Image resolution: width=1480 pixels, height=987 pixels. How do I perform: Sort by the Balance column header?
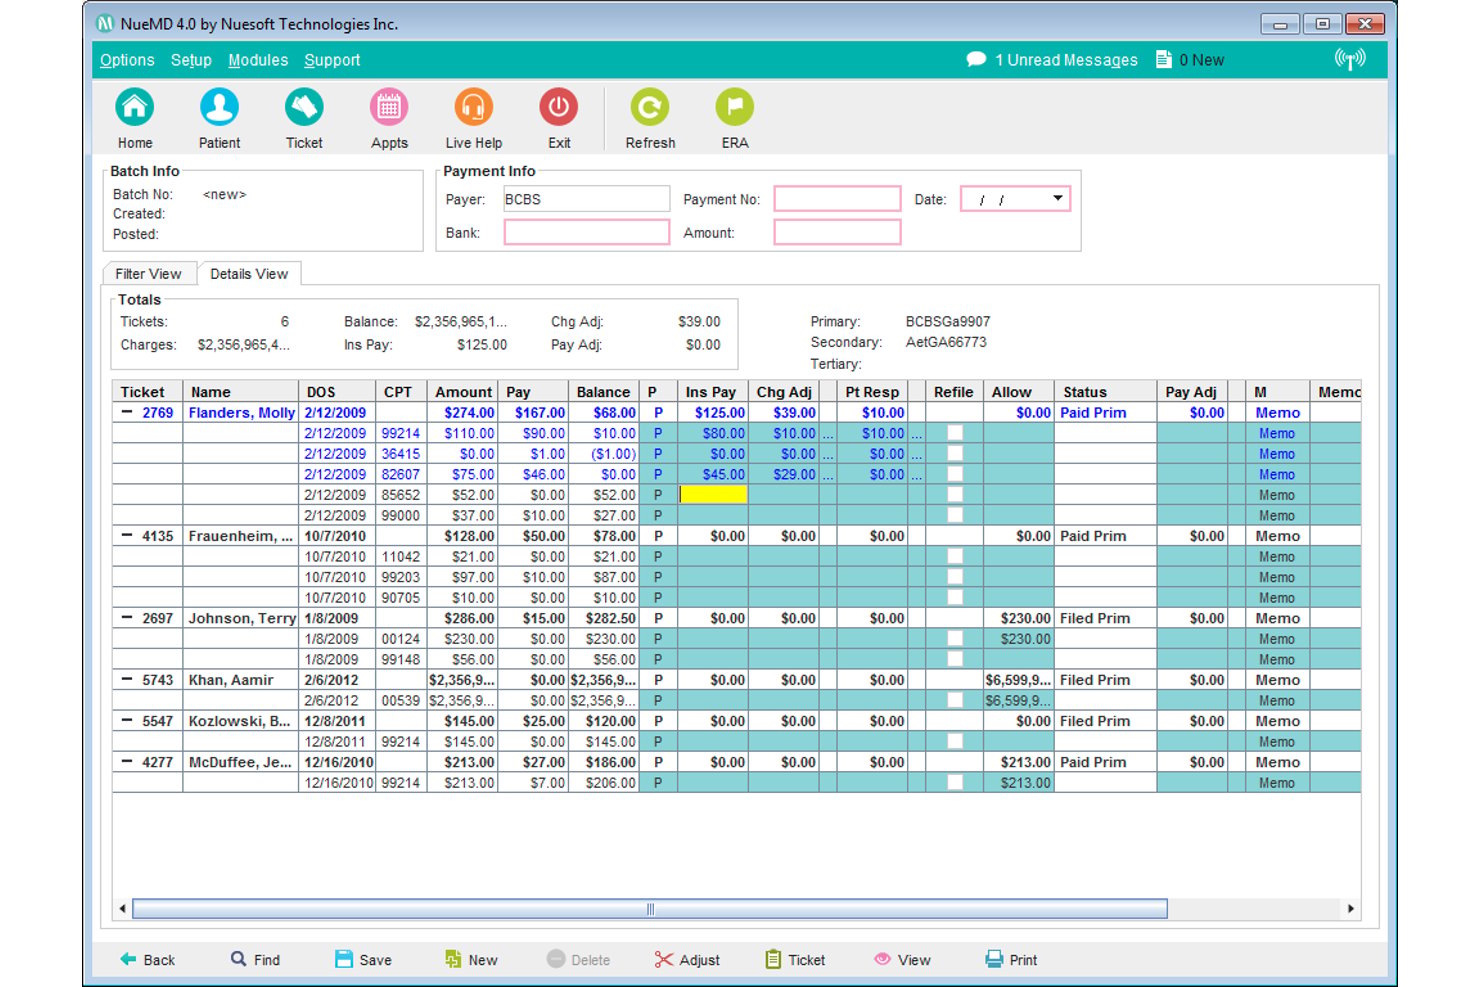tap(603, 392)
